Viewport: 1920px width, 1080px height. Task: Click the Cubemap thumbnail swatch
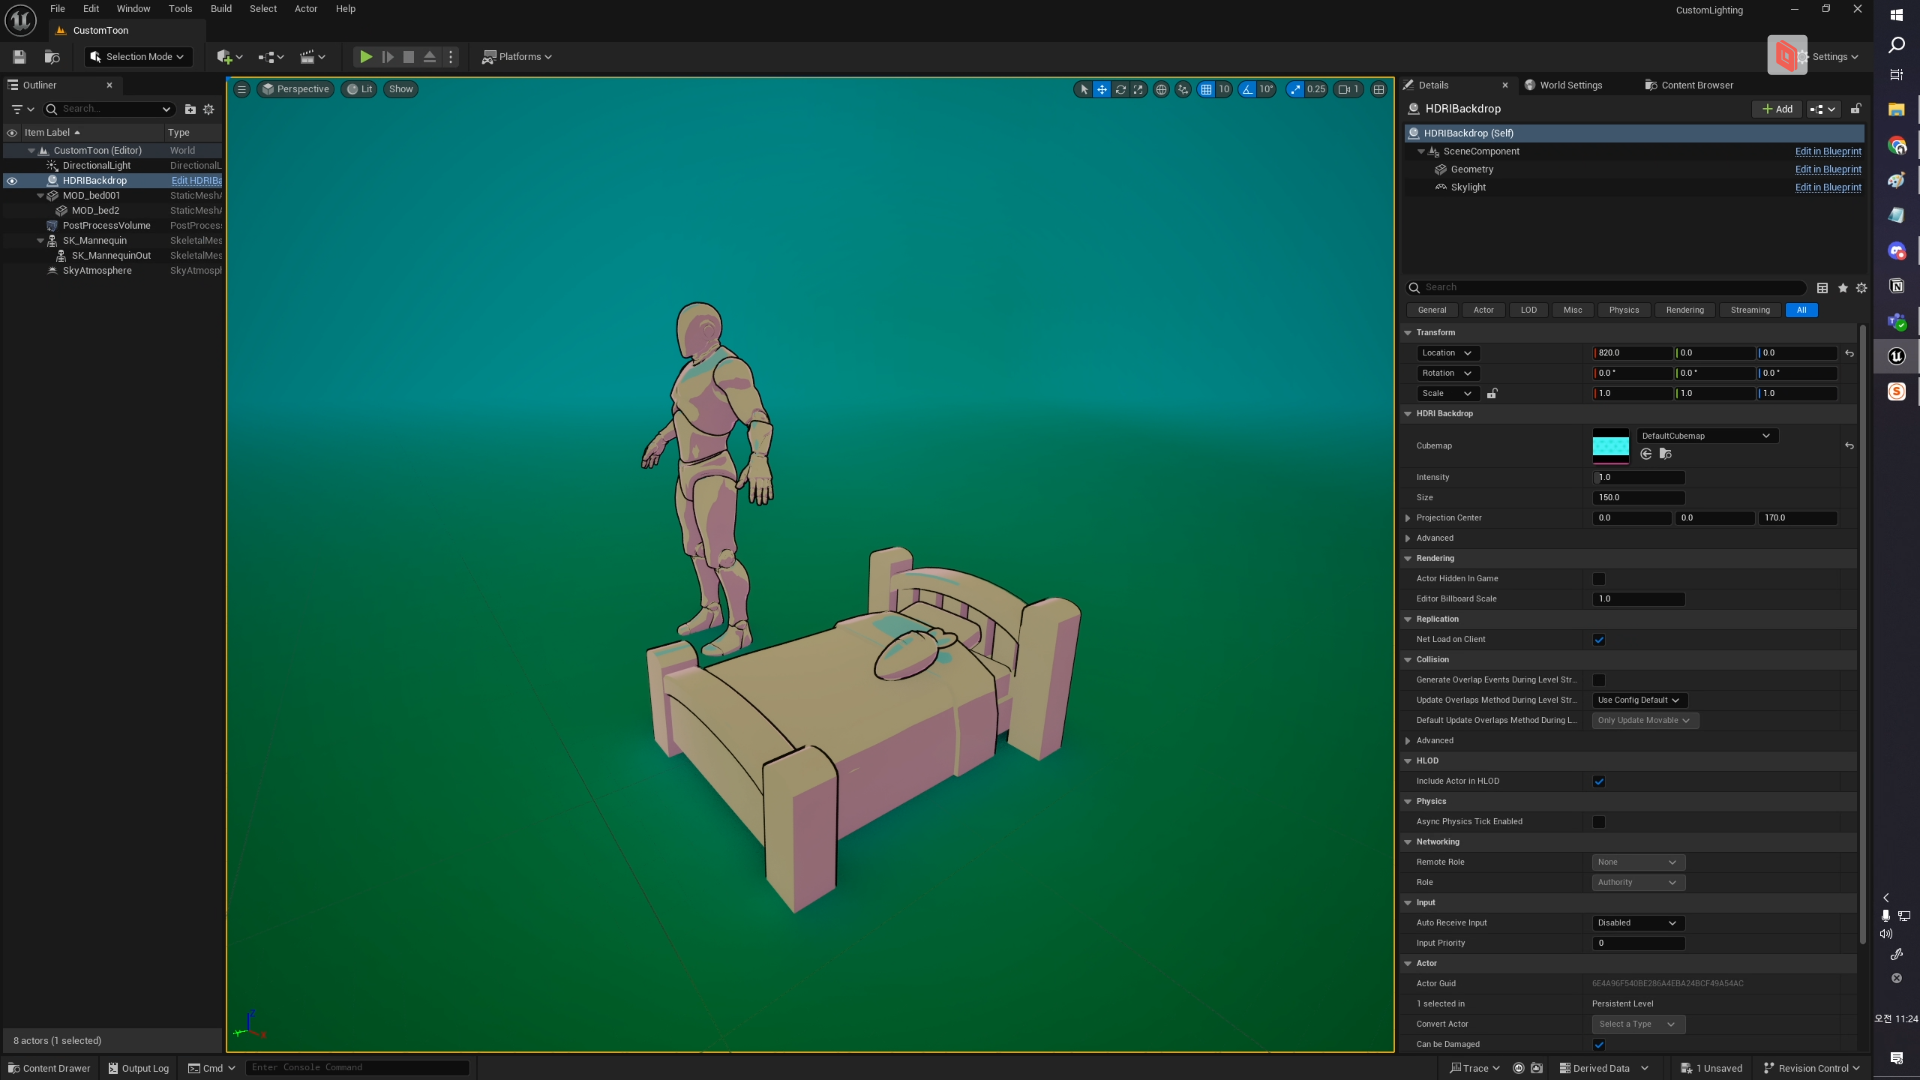click(1610, 446)
